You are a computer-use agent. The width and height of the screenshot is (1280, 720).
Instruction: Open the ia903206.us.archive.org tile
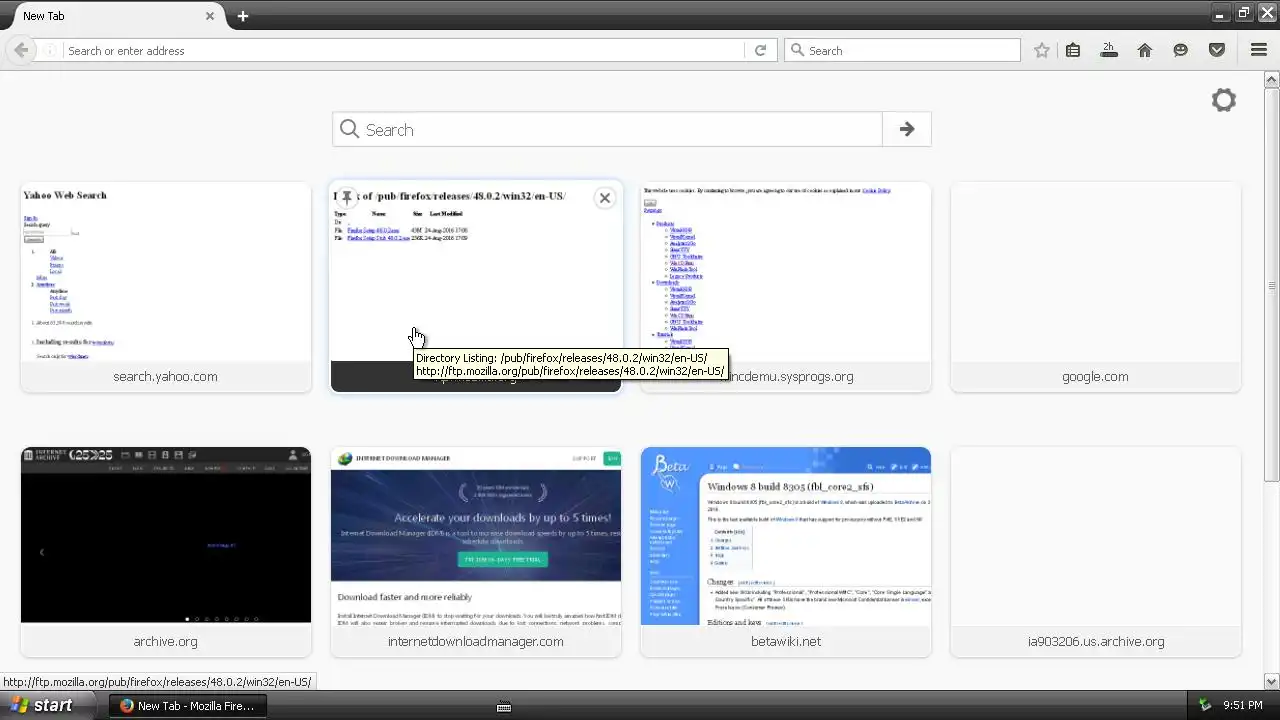tap(1096, 552)
